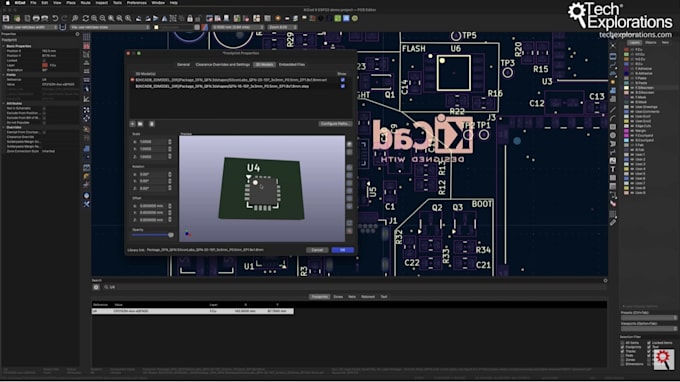Image resolution: width=680 pixels, height=382 pixels.
Task: Uncheck Show for the first 3D model
Action: point(343,80)
